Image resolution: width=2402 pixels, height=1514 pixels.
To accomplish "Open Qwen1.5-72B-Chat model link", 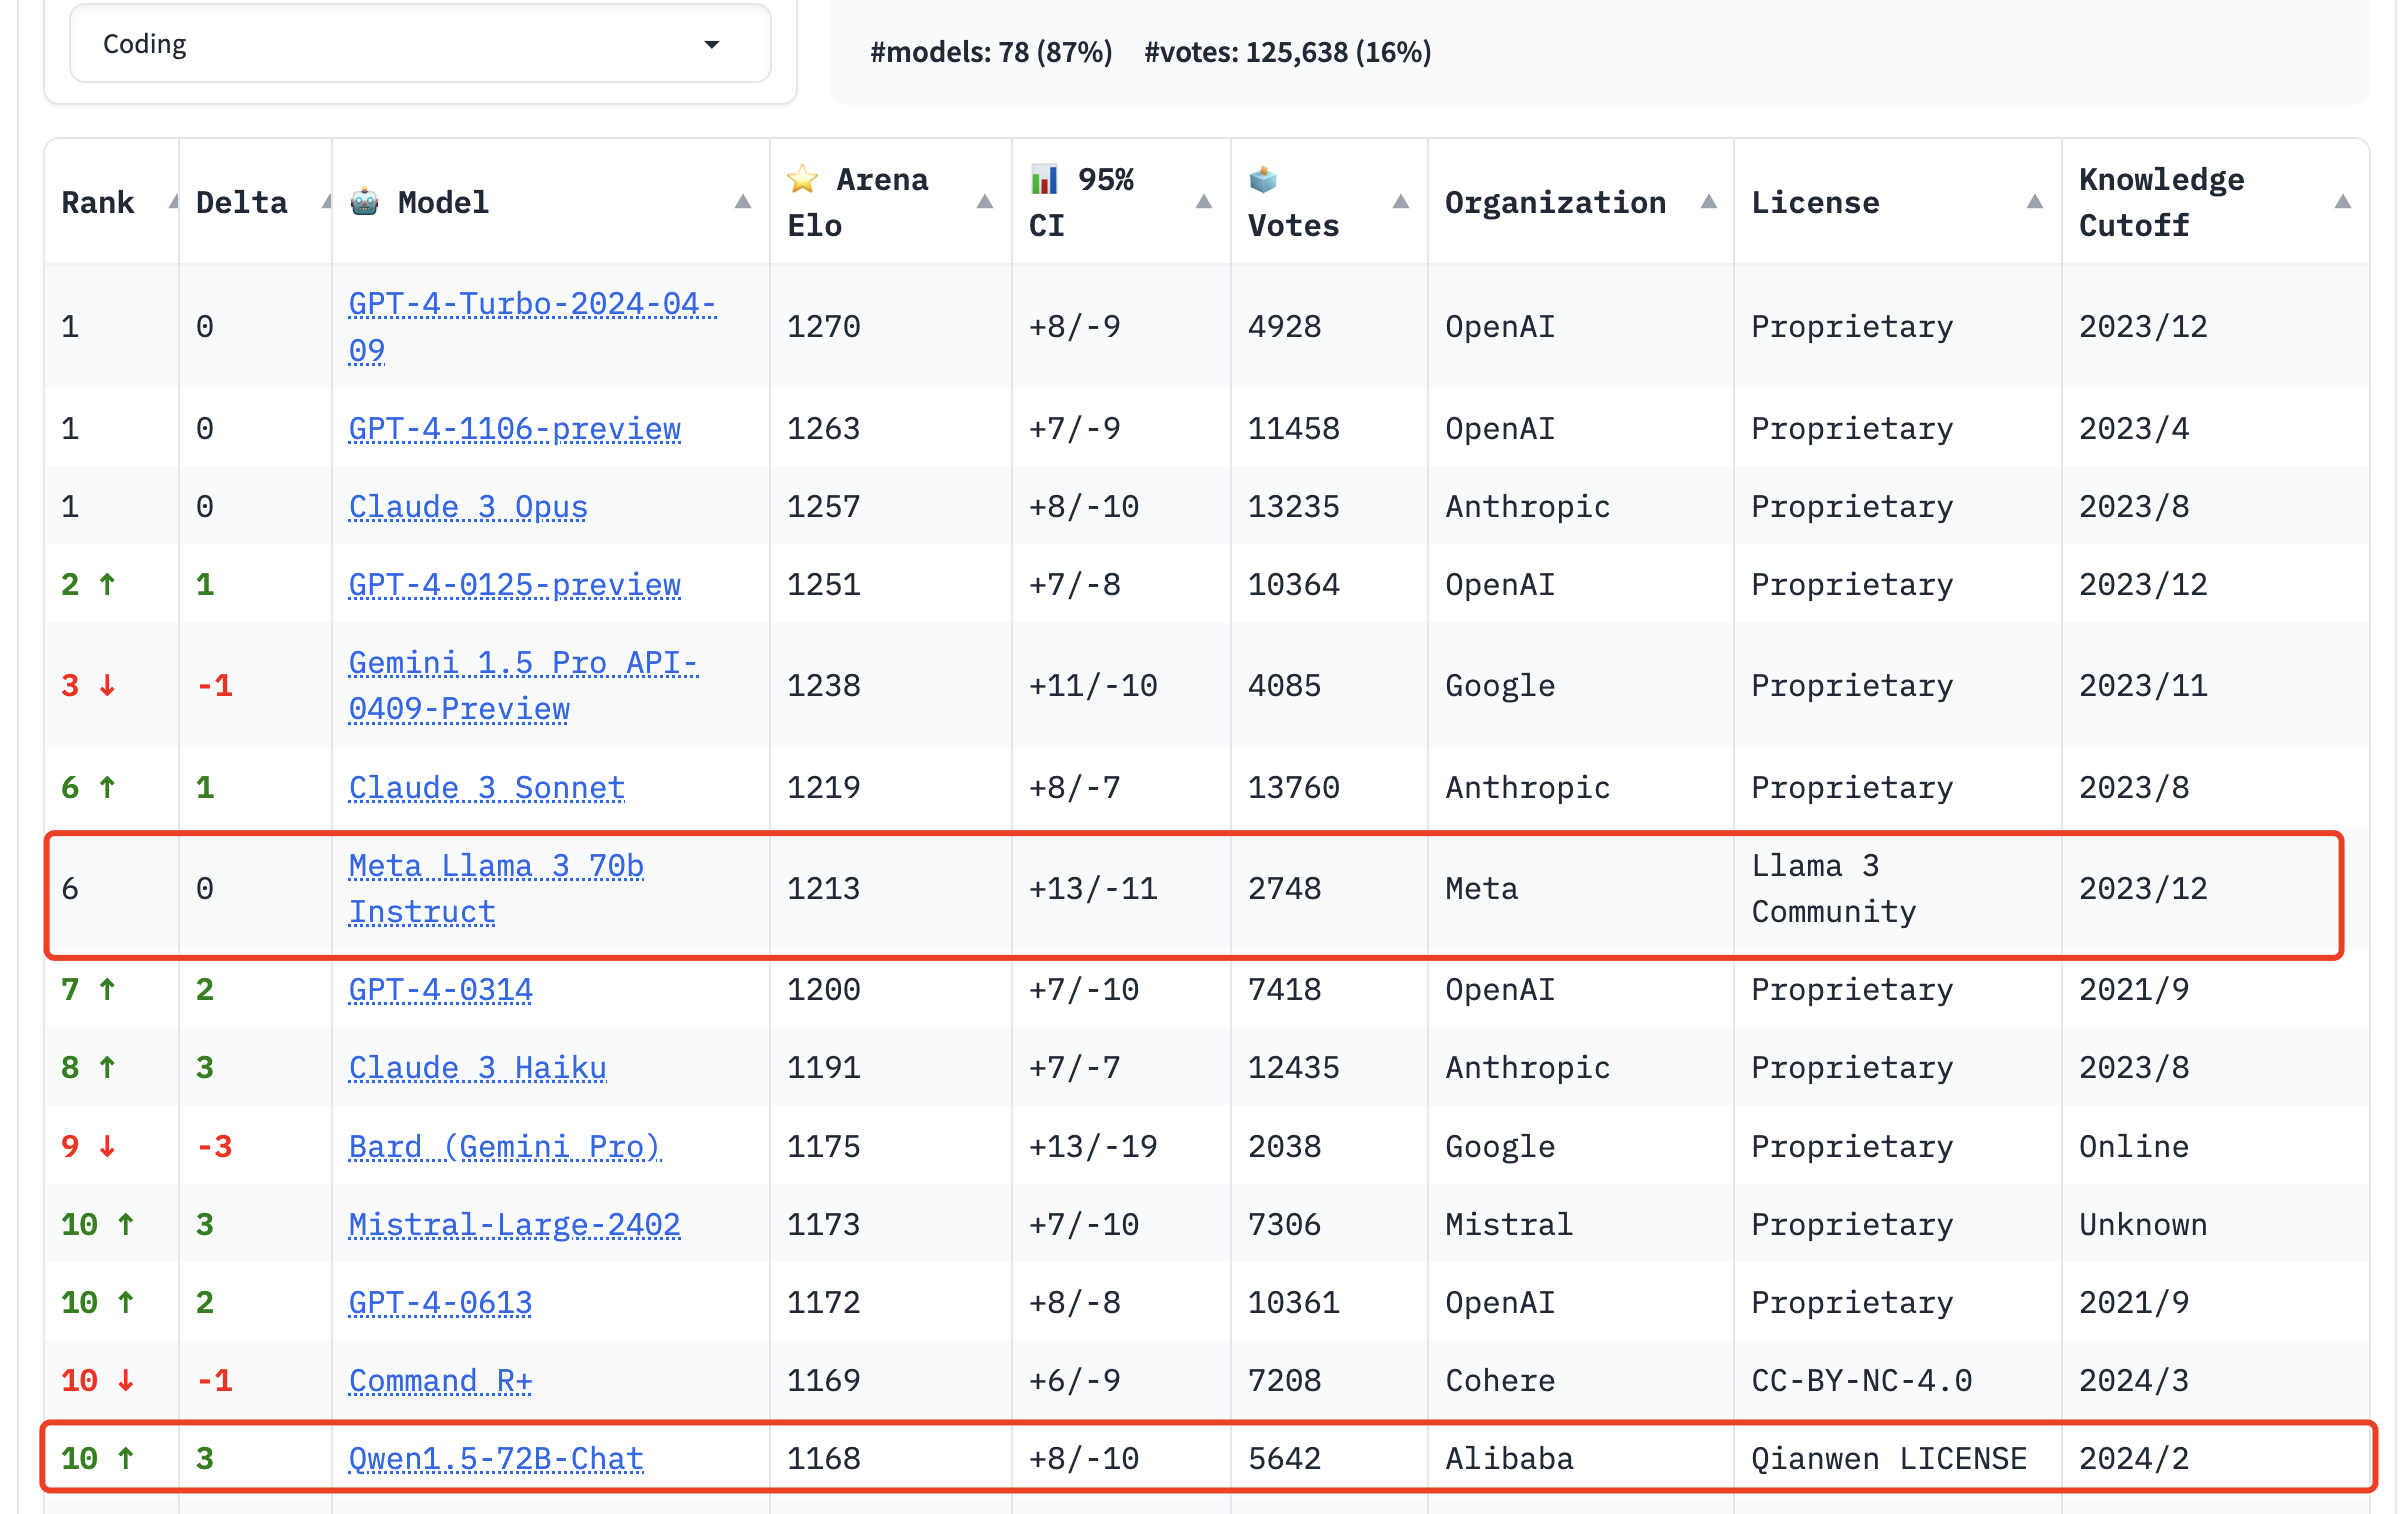I will point(496,1458).
